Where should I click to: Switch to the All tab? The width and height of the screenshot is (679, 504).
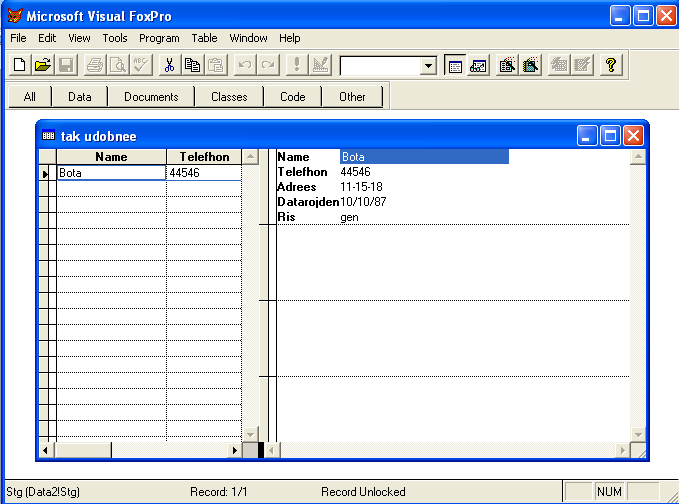click(30, 97)
